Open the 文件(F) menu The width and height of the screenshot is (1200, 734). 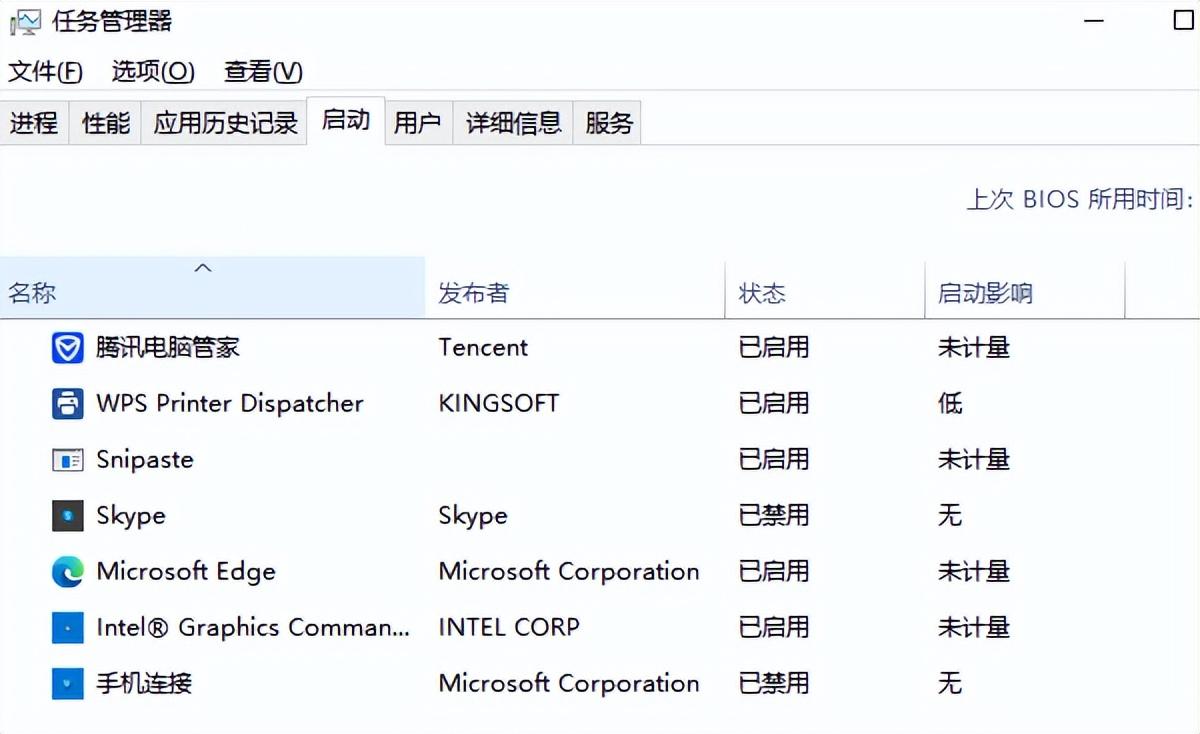tap(45, 72)
